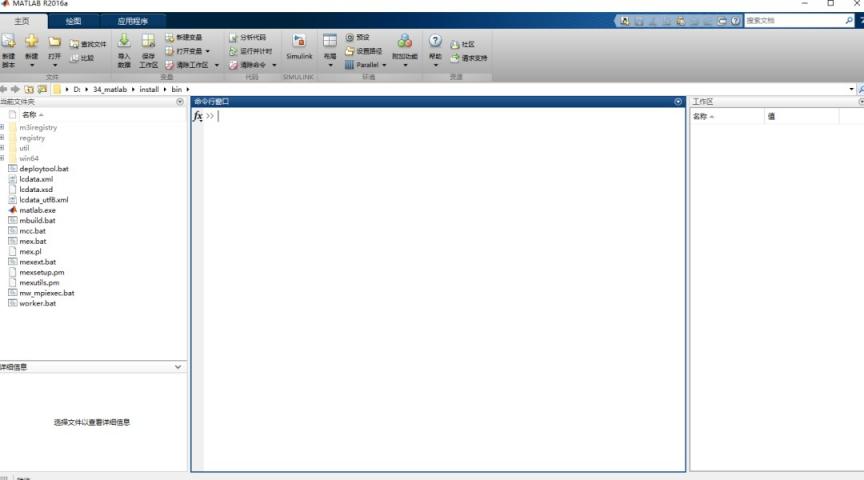
Task: Click the quick access help question icon
Action: click(x=735, y=21)
